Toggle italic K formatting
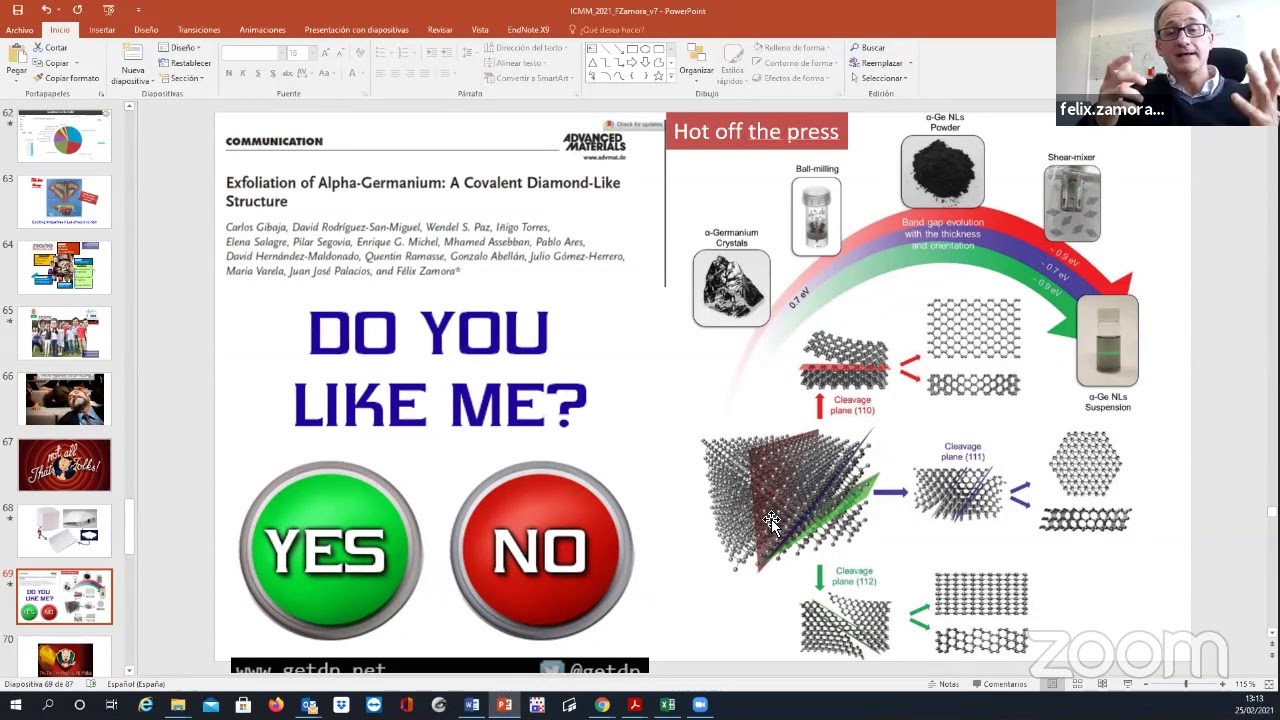The height and width of the screenshot is (720, 1280). (243, 73)
